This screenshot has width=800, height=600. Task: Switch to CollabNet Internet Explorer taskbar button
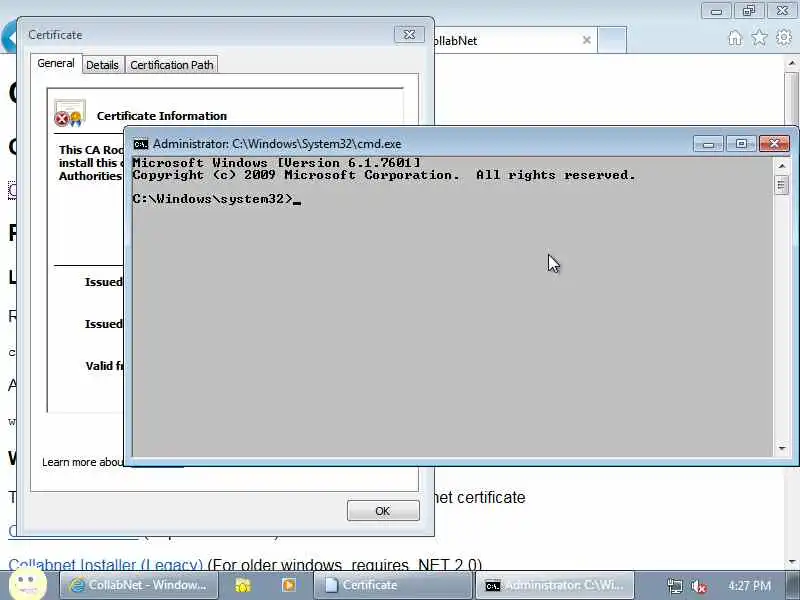coord(139,585)
